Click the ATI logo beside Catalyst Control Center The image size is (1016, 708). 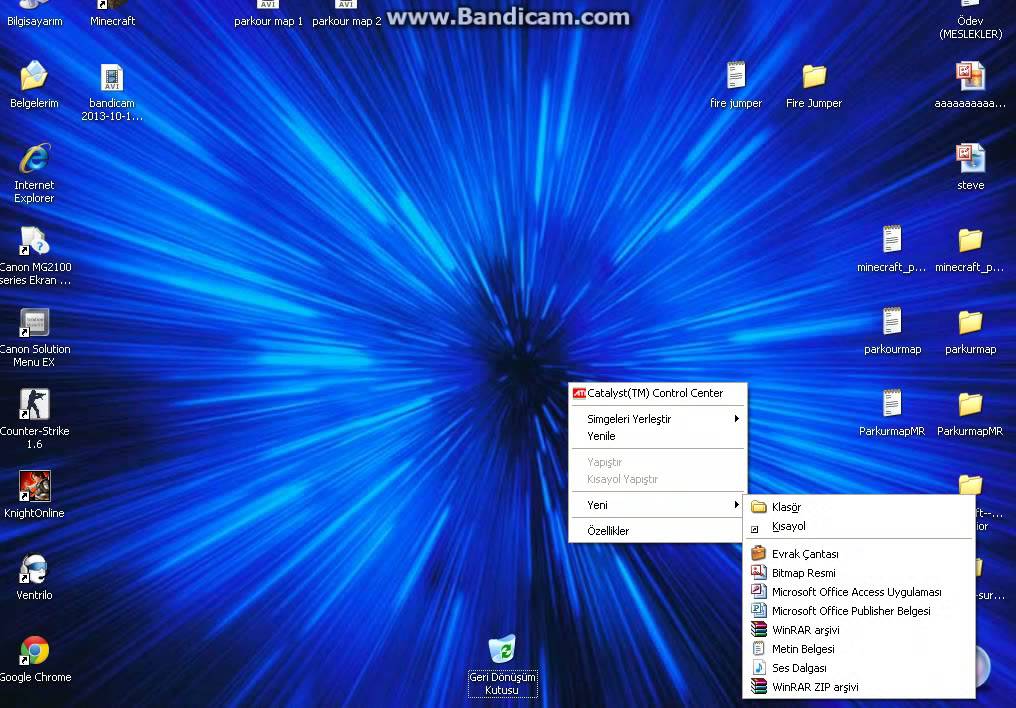tap(579, 393)
